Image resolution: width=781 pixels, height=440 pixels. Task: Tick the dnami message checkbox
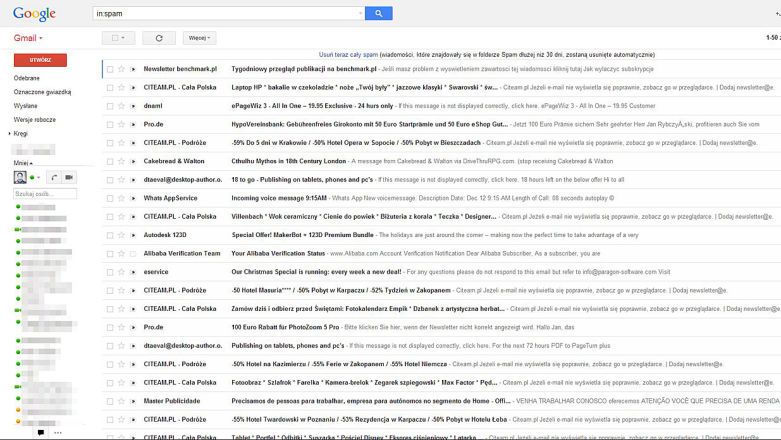pos(110,106)
